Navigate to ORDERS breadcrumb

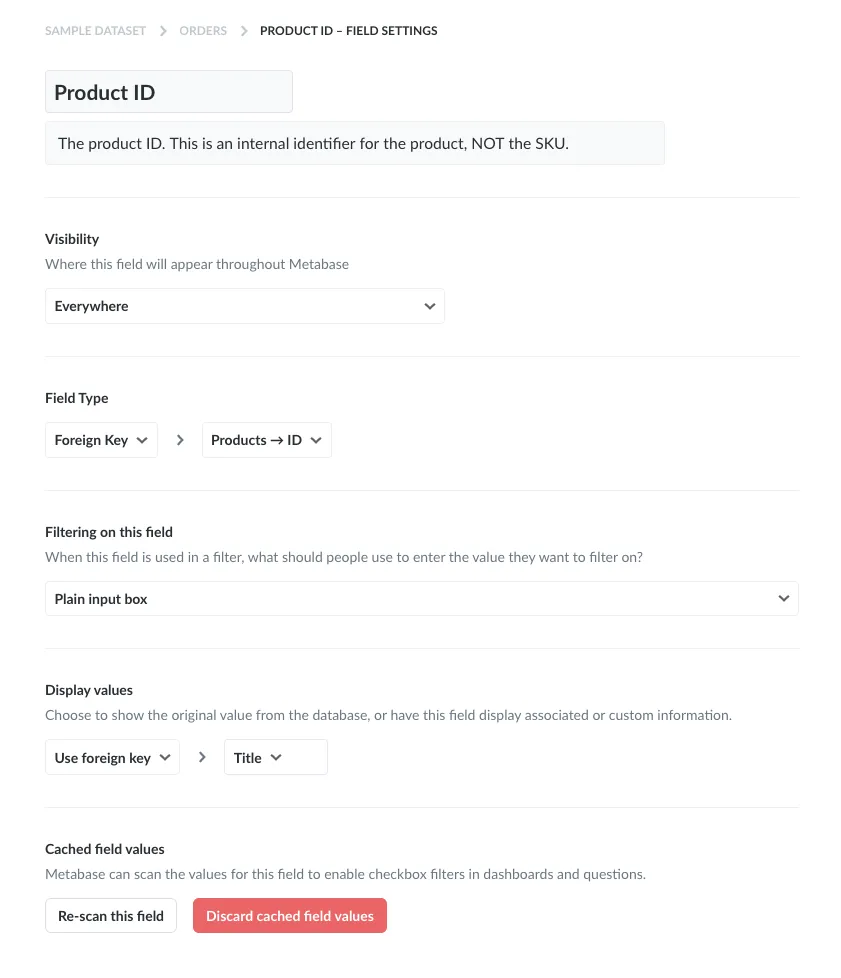[203, 31]
